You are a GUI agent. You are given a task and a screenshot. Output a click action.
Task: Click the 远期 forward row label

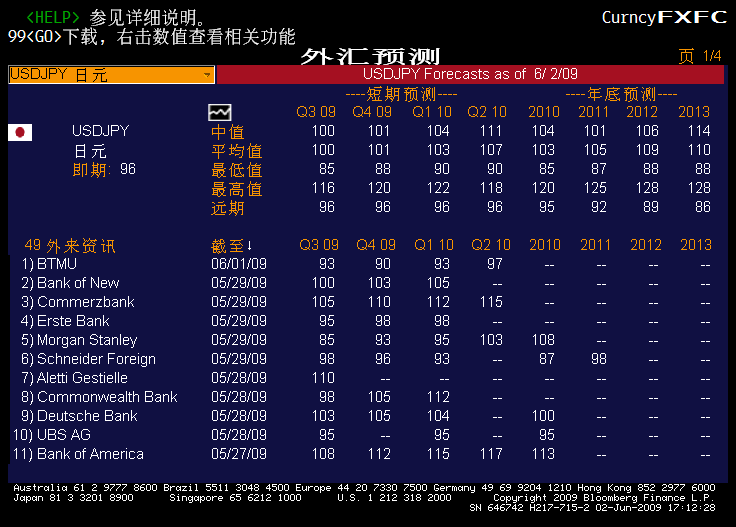click(x=228, y=208)
